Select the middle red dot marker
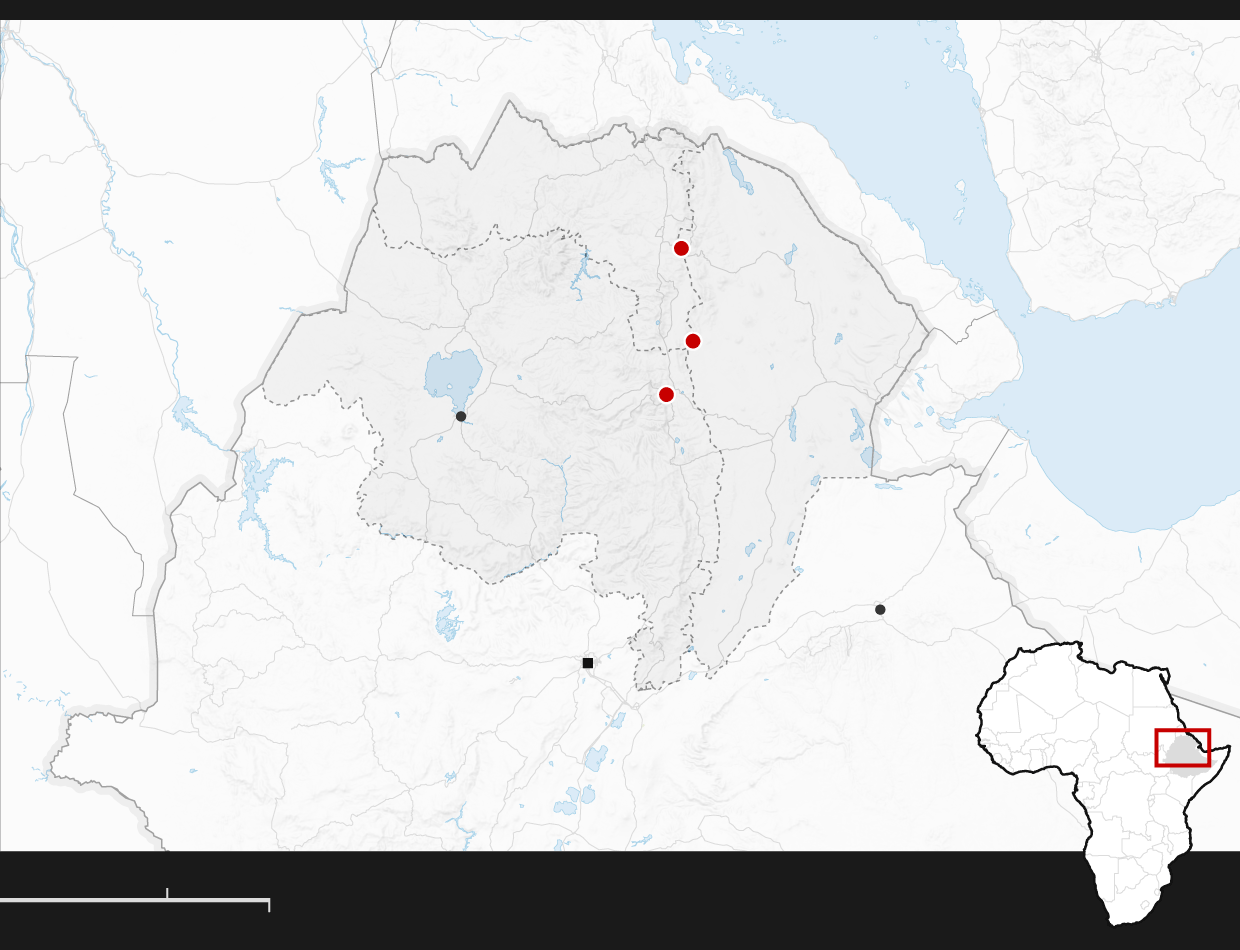 tap(693, 341)
